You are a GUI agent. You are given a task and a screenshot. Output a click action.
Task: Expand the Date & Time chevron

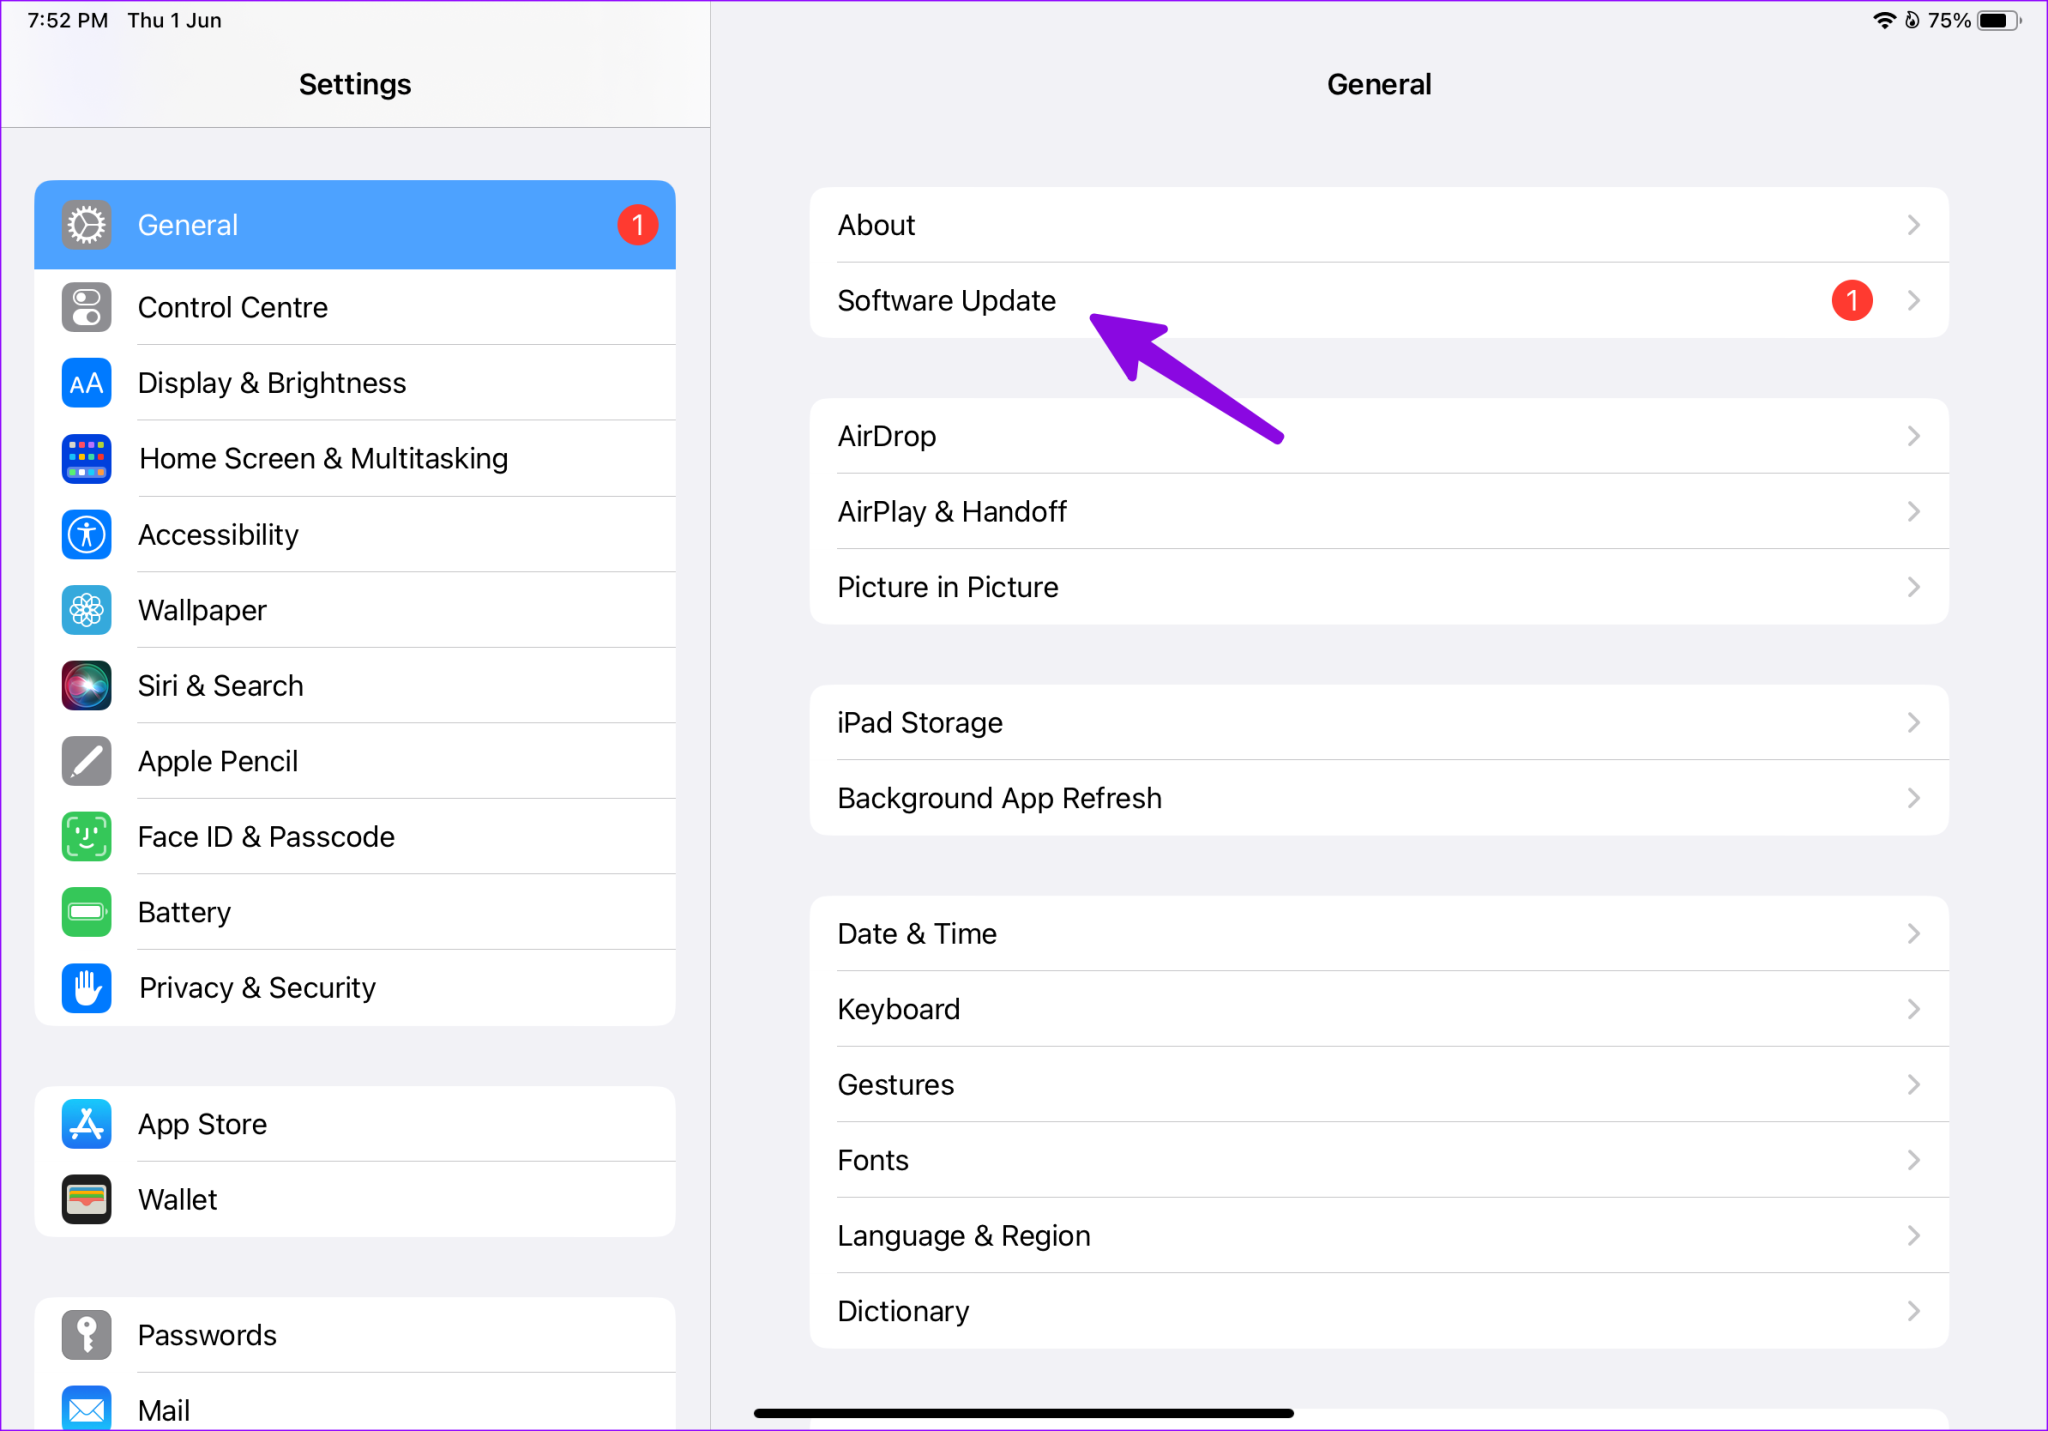[1914, 933]
